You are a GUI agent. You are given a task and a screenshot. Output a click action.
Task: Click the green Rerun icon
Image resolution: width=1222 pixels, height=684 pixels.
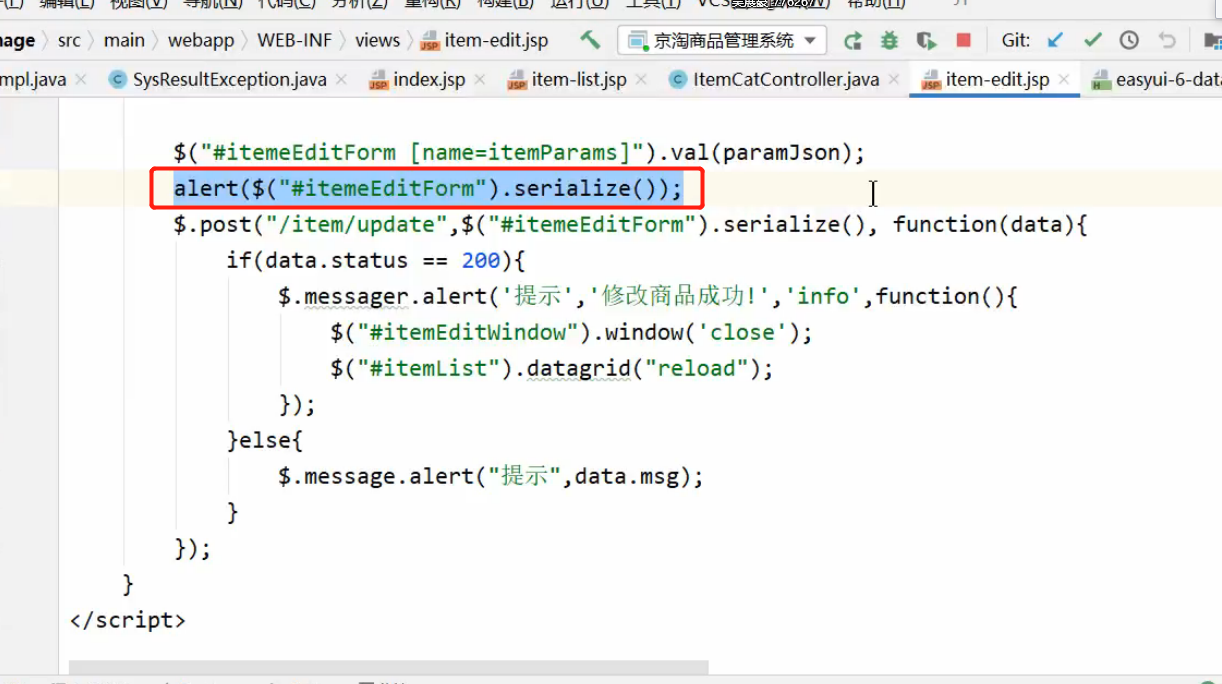(x=853, y=40)
